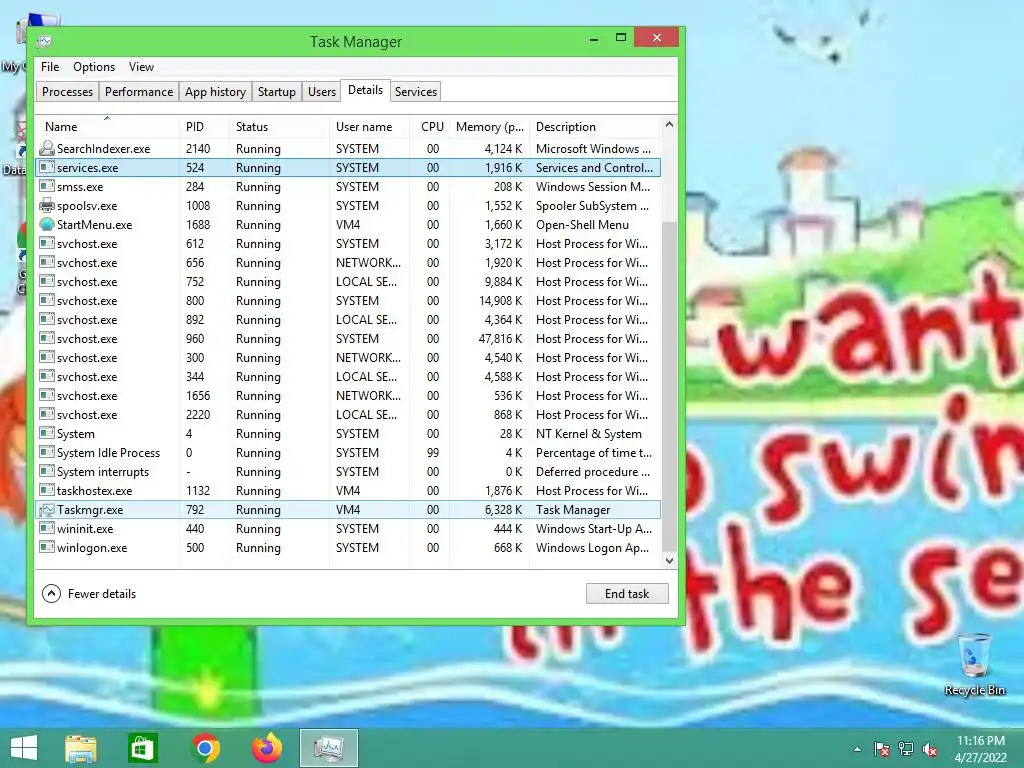
Task: Click the 6,328 K value for Taskmgr.exe
Action: pos(504,509)
